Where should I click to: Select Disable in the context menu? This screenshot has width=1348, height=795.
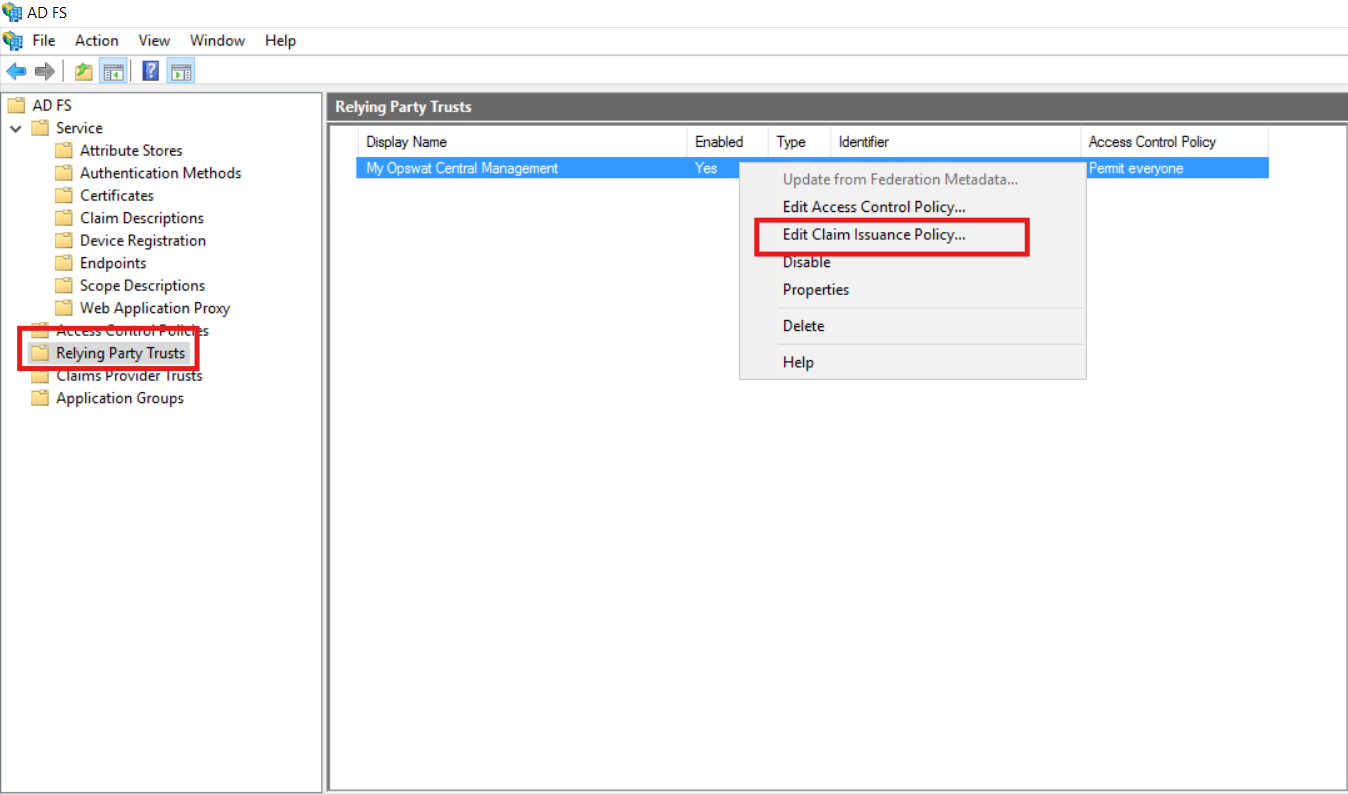806,262
